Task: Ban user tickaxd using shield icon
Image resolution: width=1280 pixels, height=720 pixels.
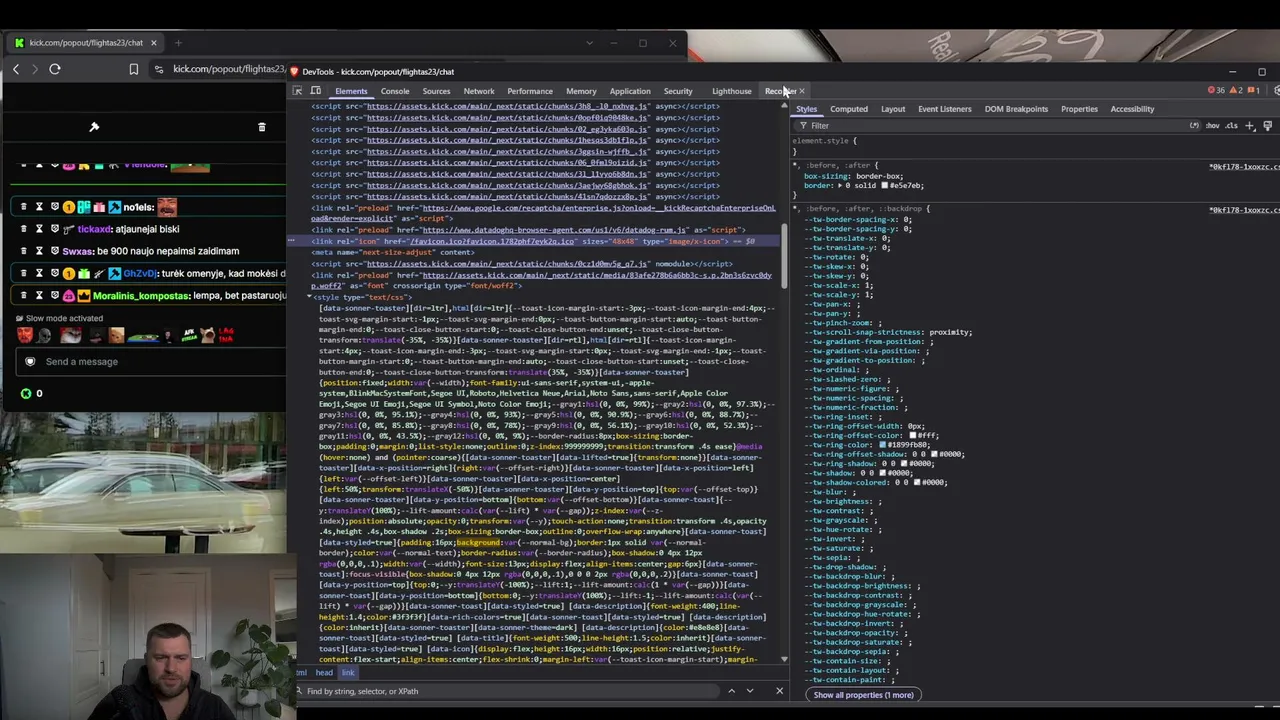Action: click(55, 229)
